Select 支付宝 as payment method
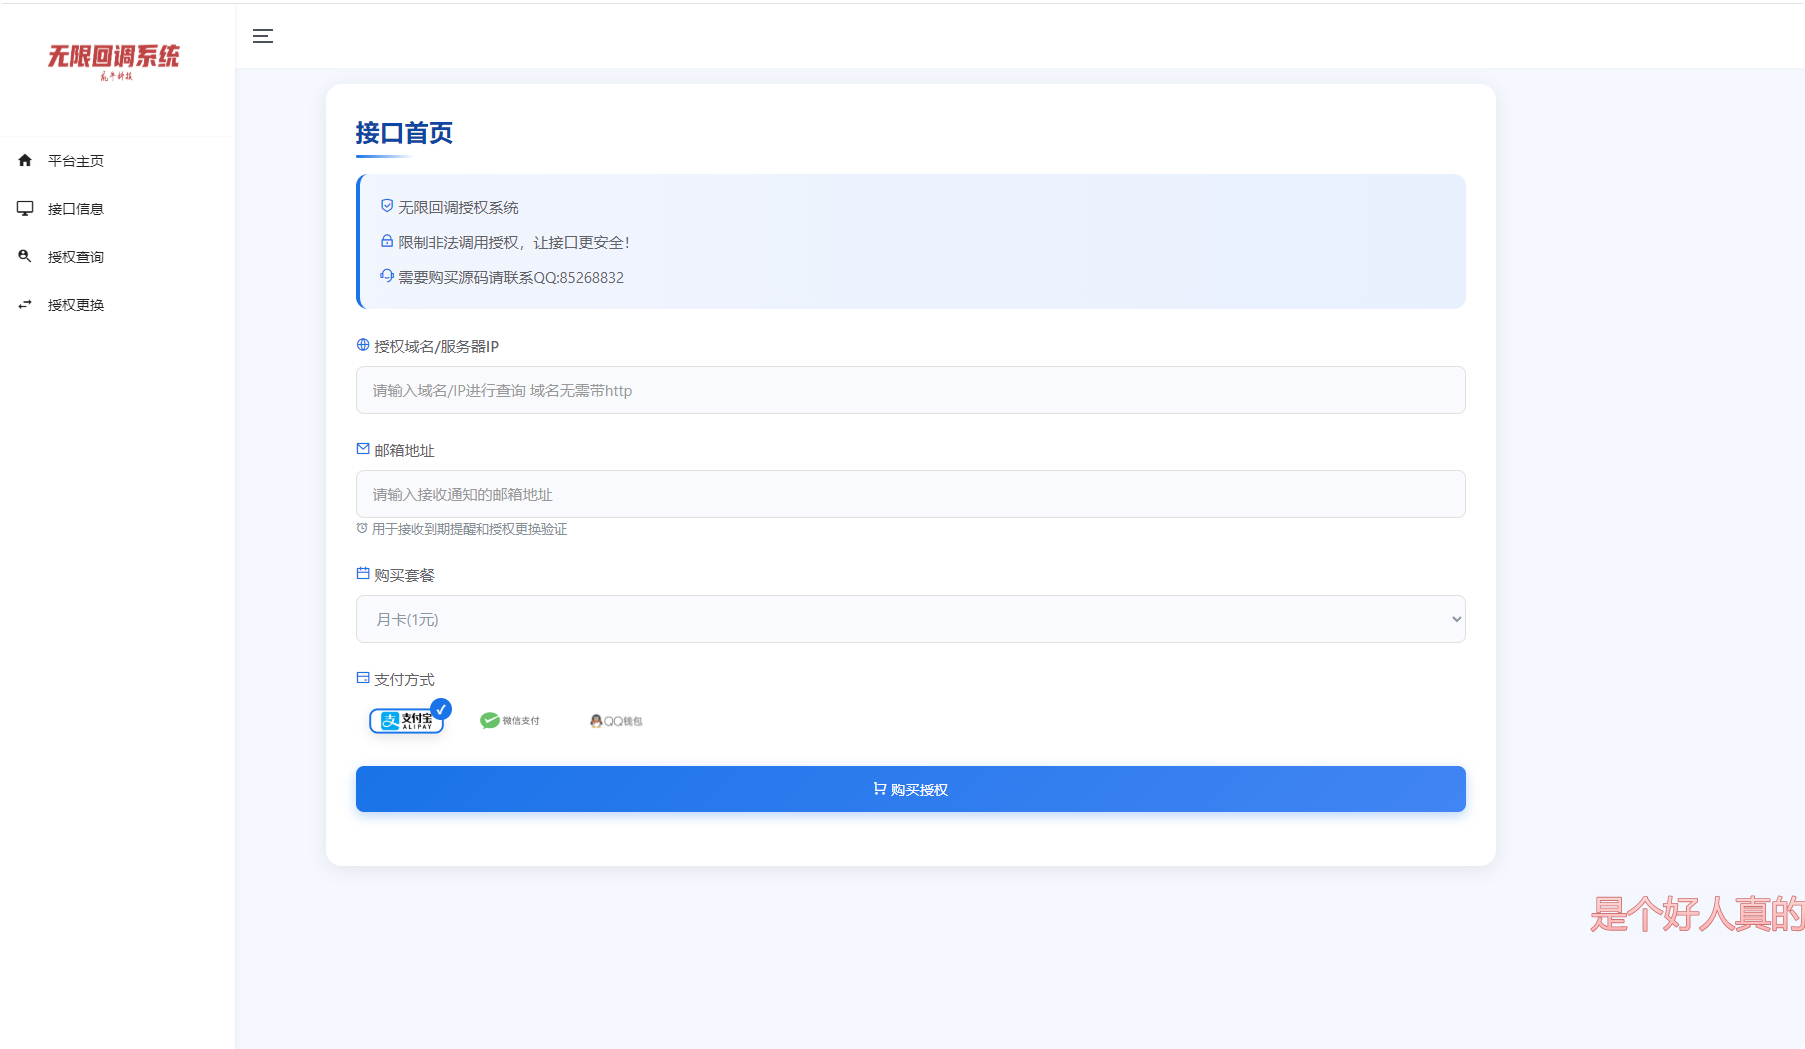Screen dimensions: 1805x1049 [406, 720]
